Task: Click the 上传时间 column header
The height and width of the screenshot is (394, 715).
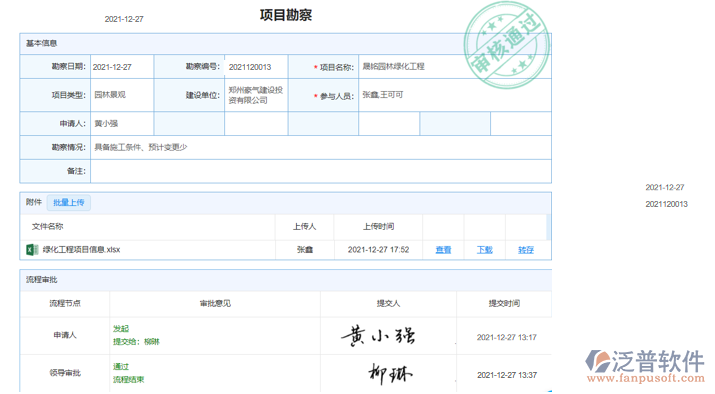Action: pyautogui.click(x=378, y=227)
